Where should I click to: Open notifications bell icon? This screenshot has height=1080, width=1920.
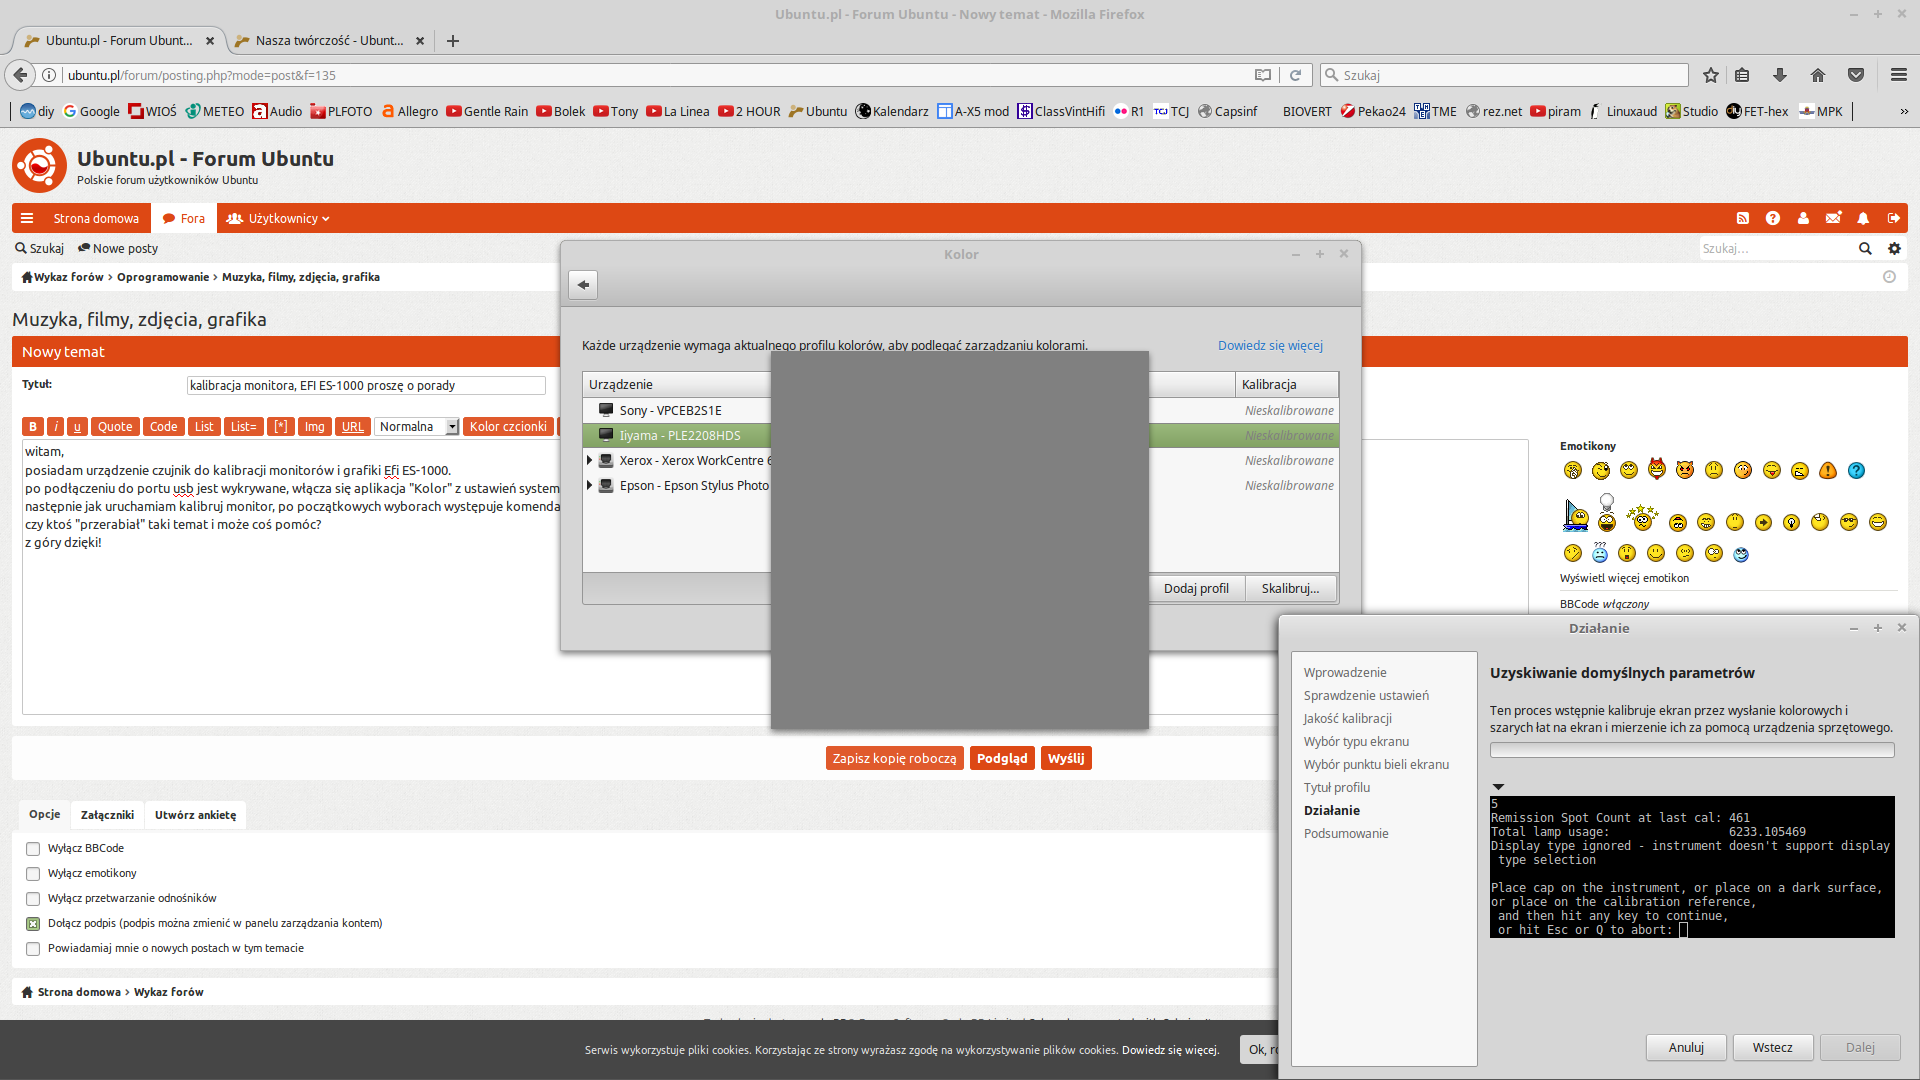coord(1863,218)
